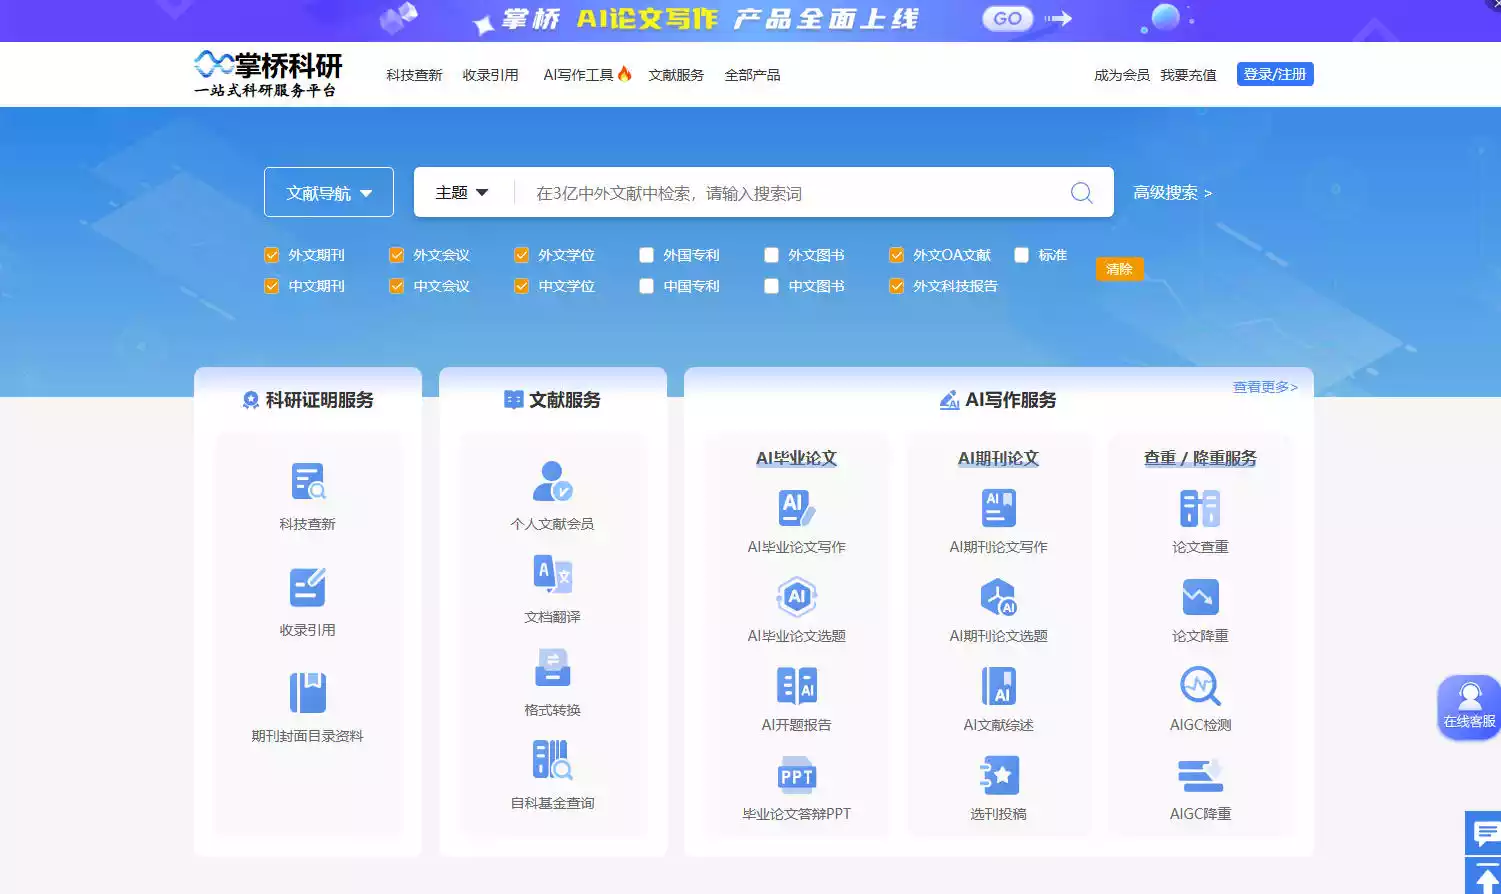Open the AI文献综述 icon
Image resolution: width=1501 pixels, height=894 pixels.
999,686
